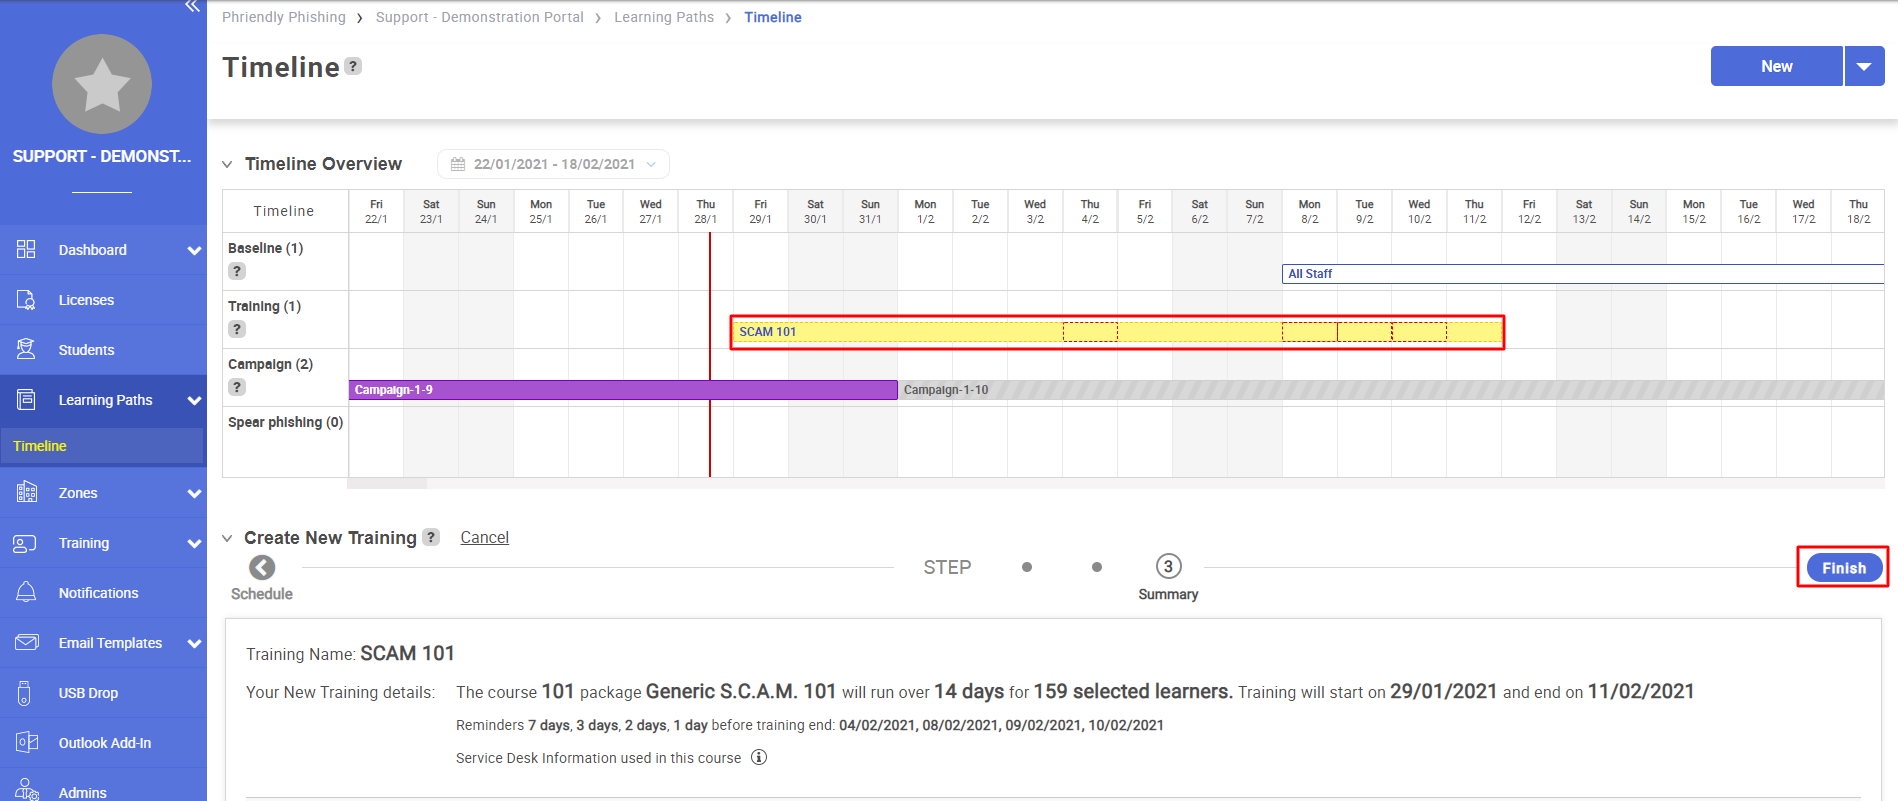Click the second step dot in wizard
Screen dimensions: 1898x801
point(1097,567)
